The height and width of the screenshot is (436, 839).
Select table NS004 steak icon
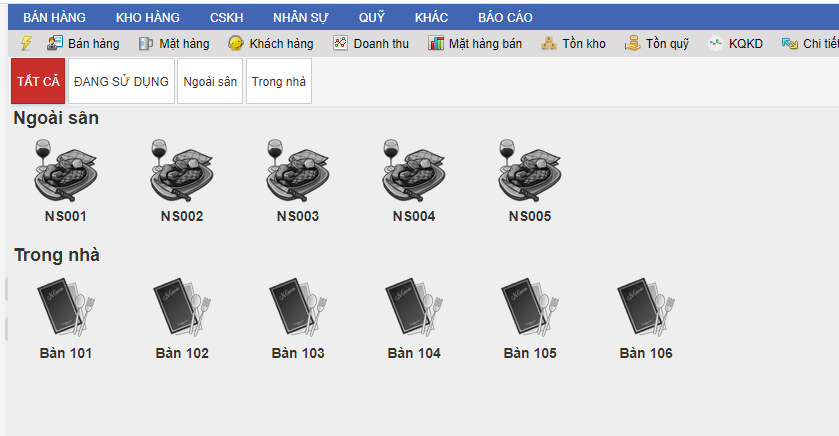pos(414,170)
